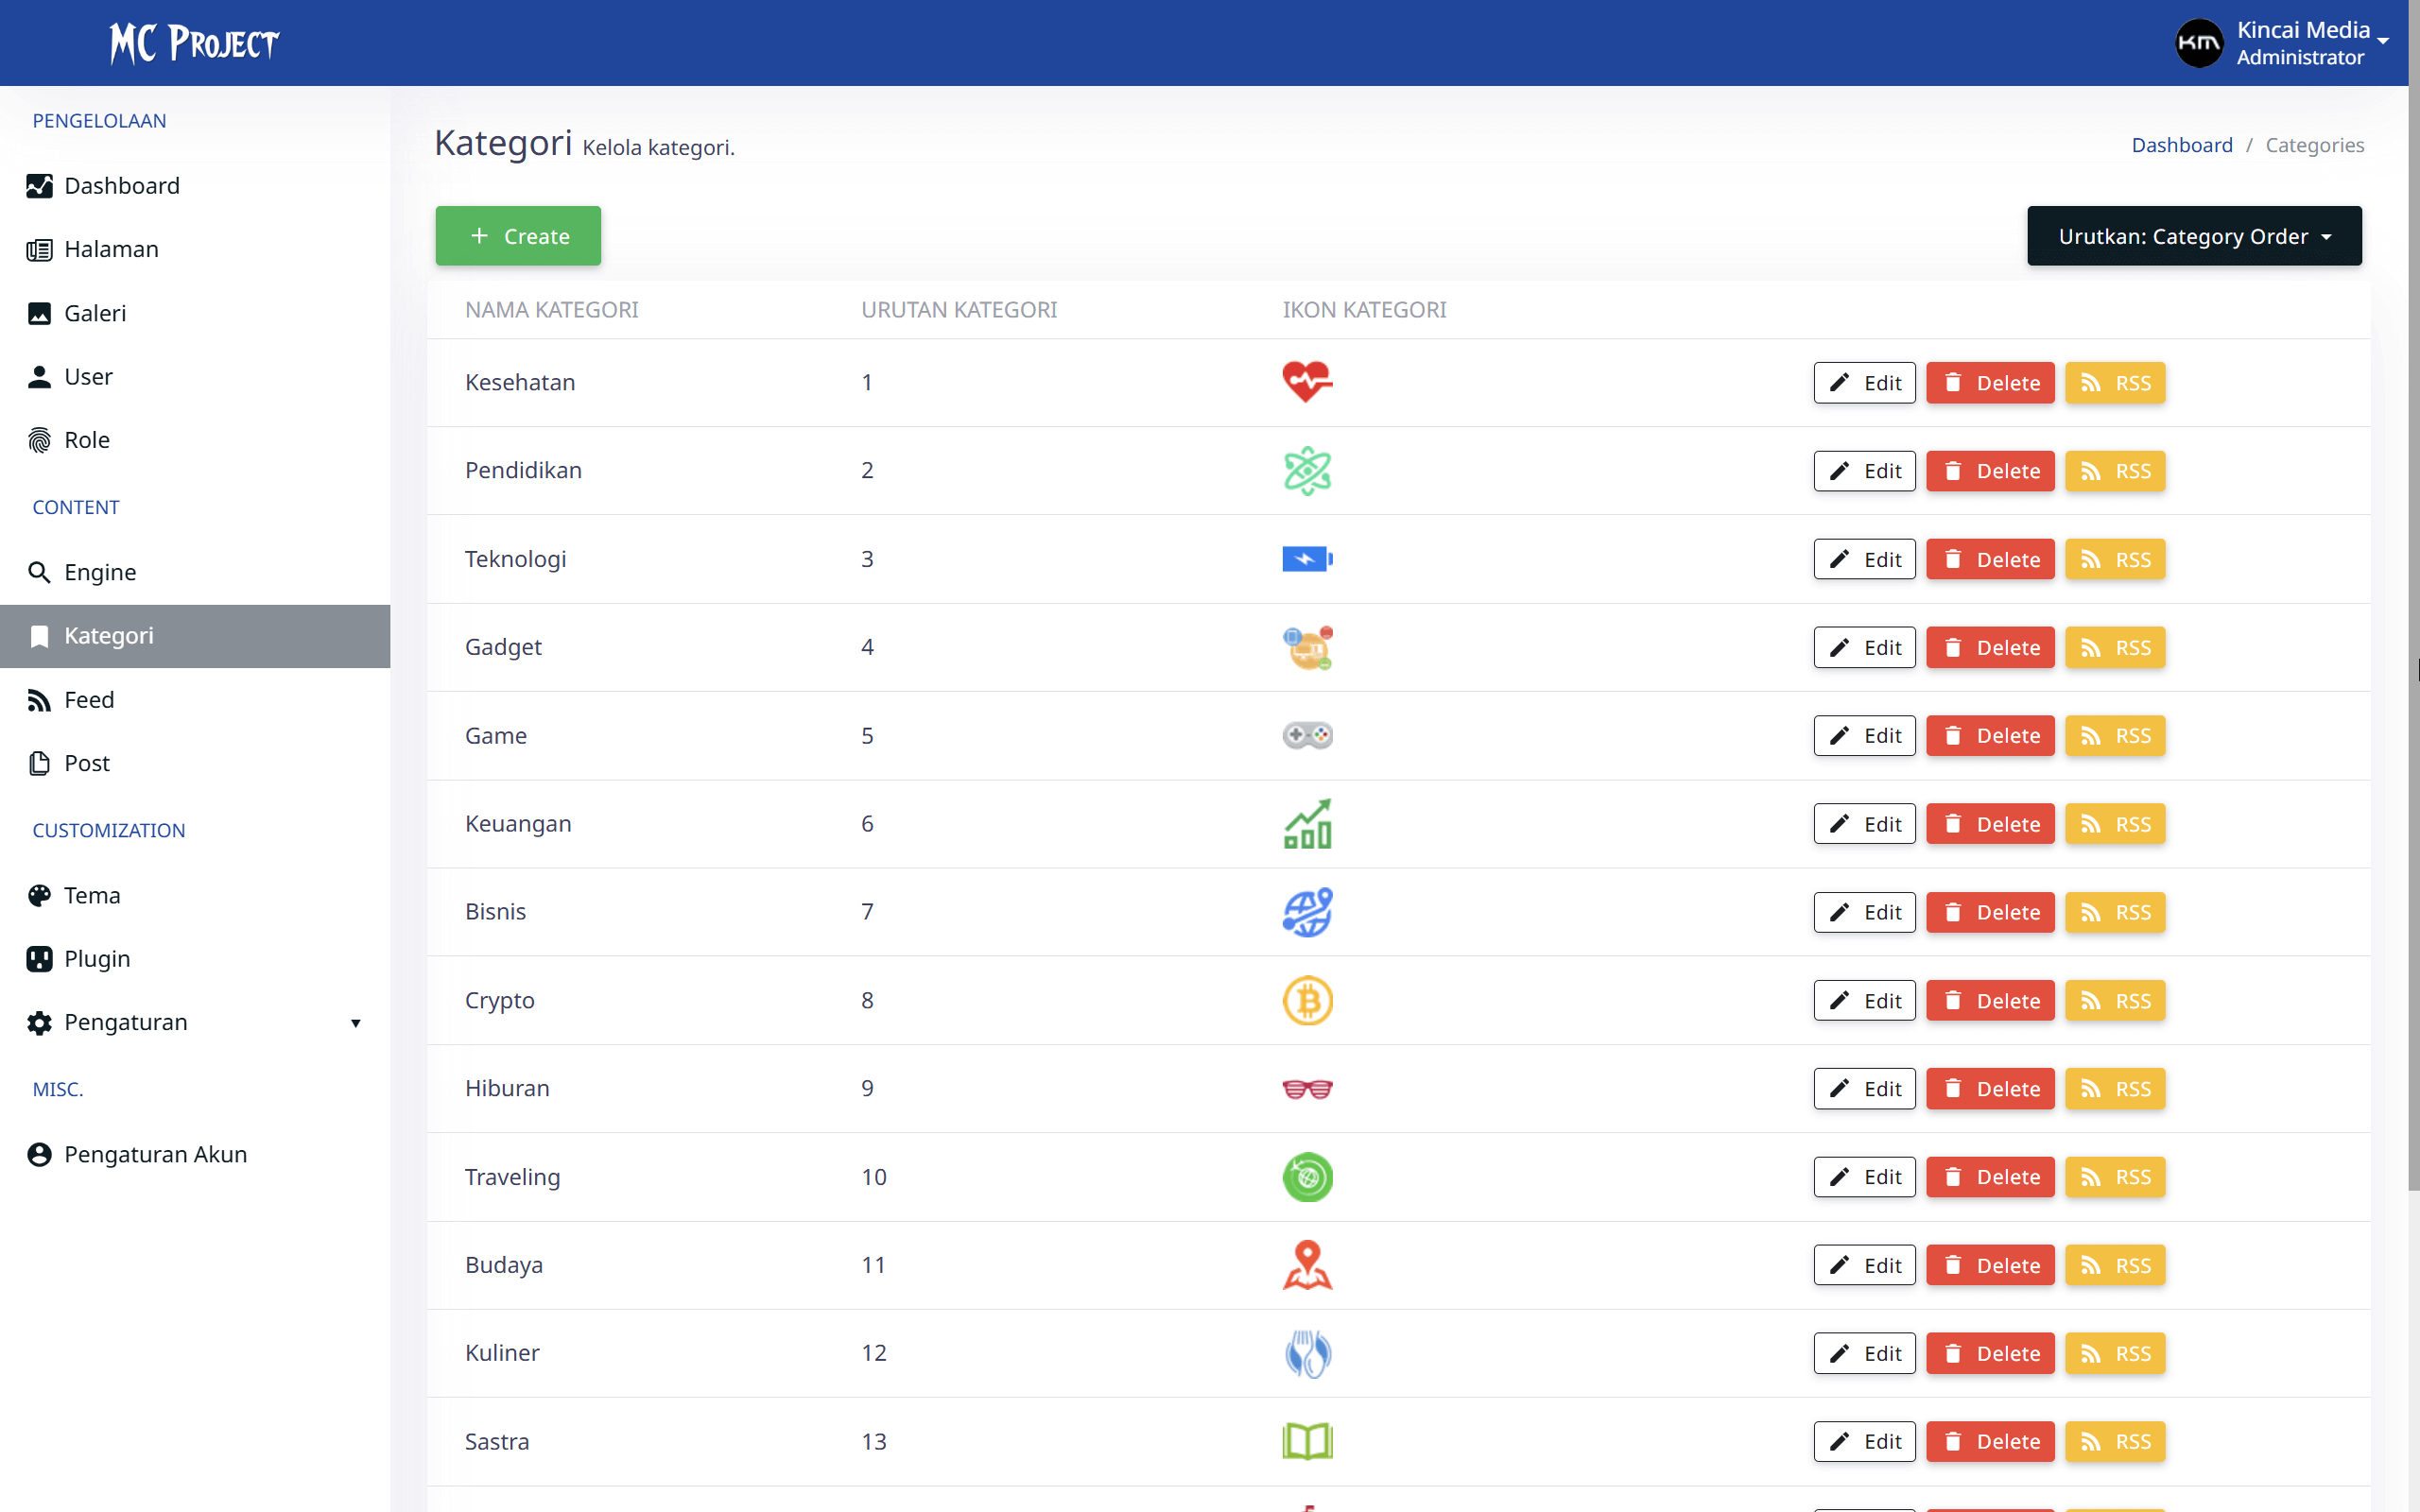Click the Kesehatan heart category icon
The image size is (2420, 1512).
click(x=1307, y=381)
